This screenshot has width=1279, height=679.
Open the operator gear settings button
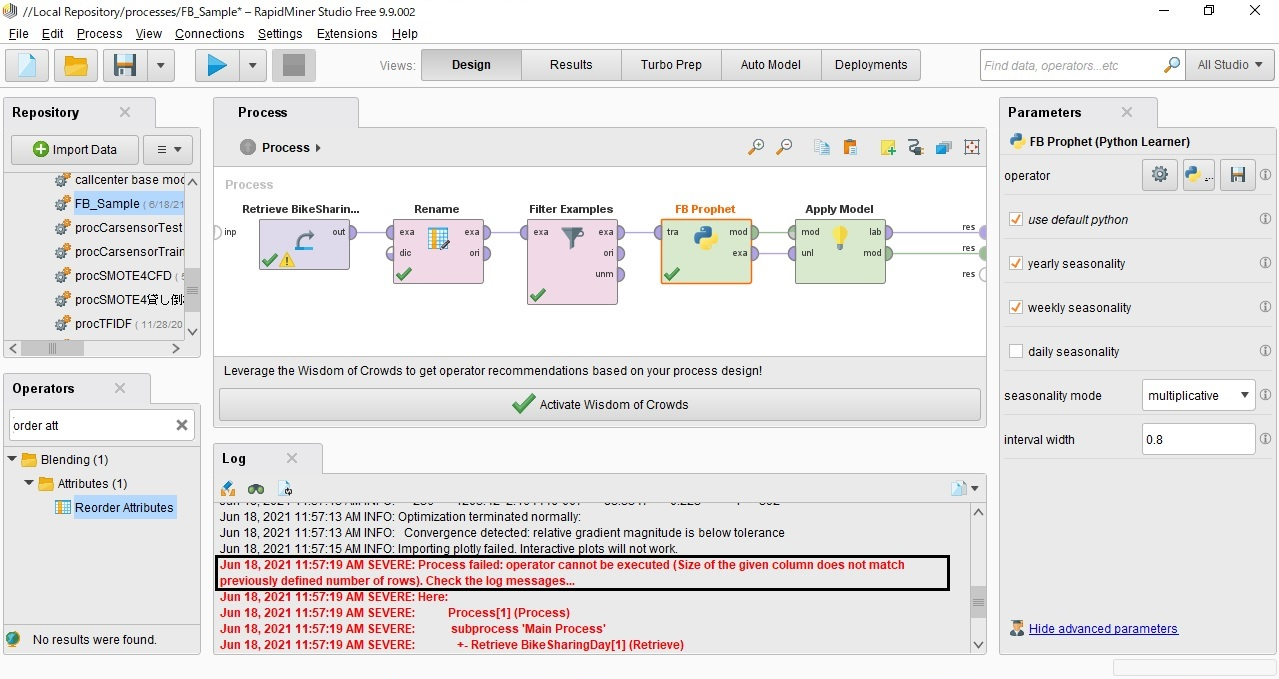click(1159, 175)
